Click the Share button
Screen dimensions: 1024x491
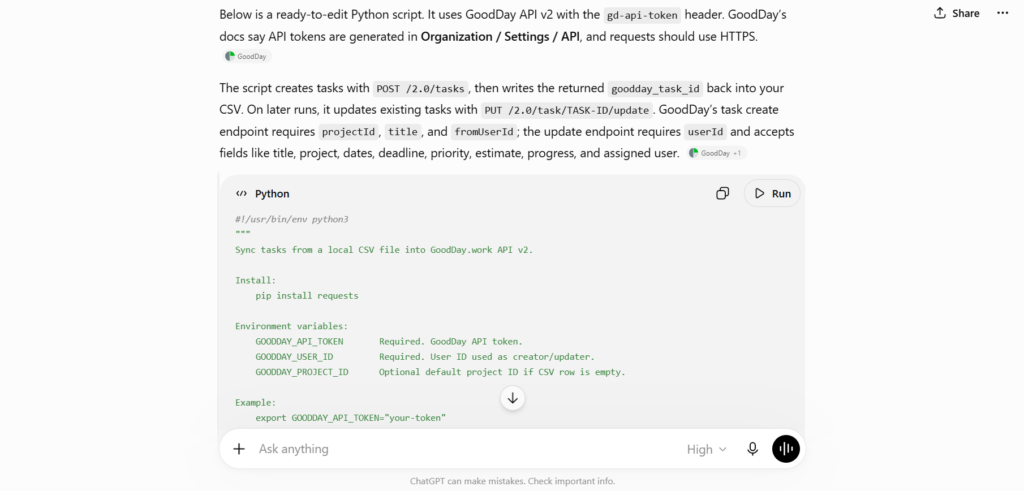point(956,13)
